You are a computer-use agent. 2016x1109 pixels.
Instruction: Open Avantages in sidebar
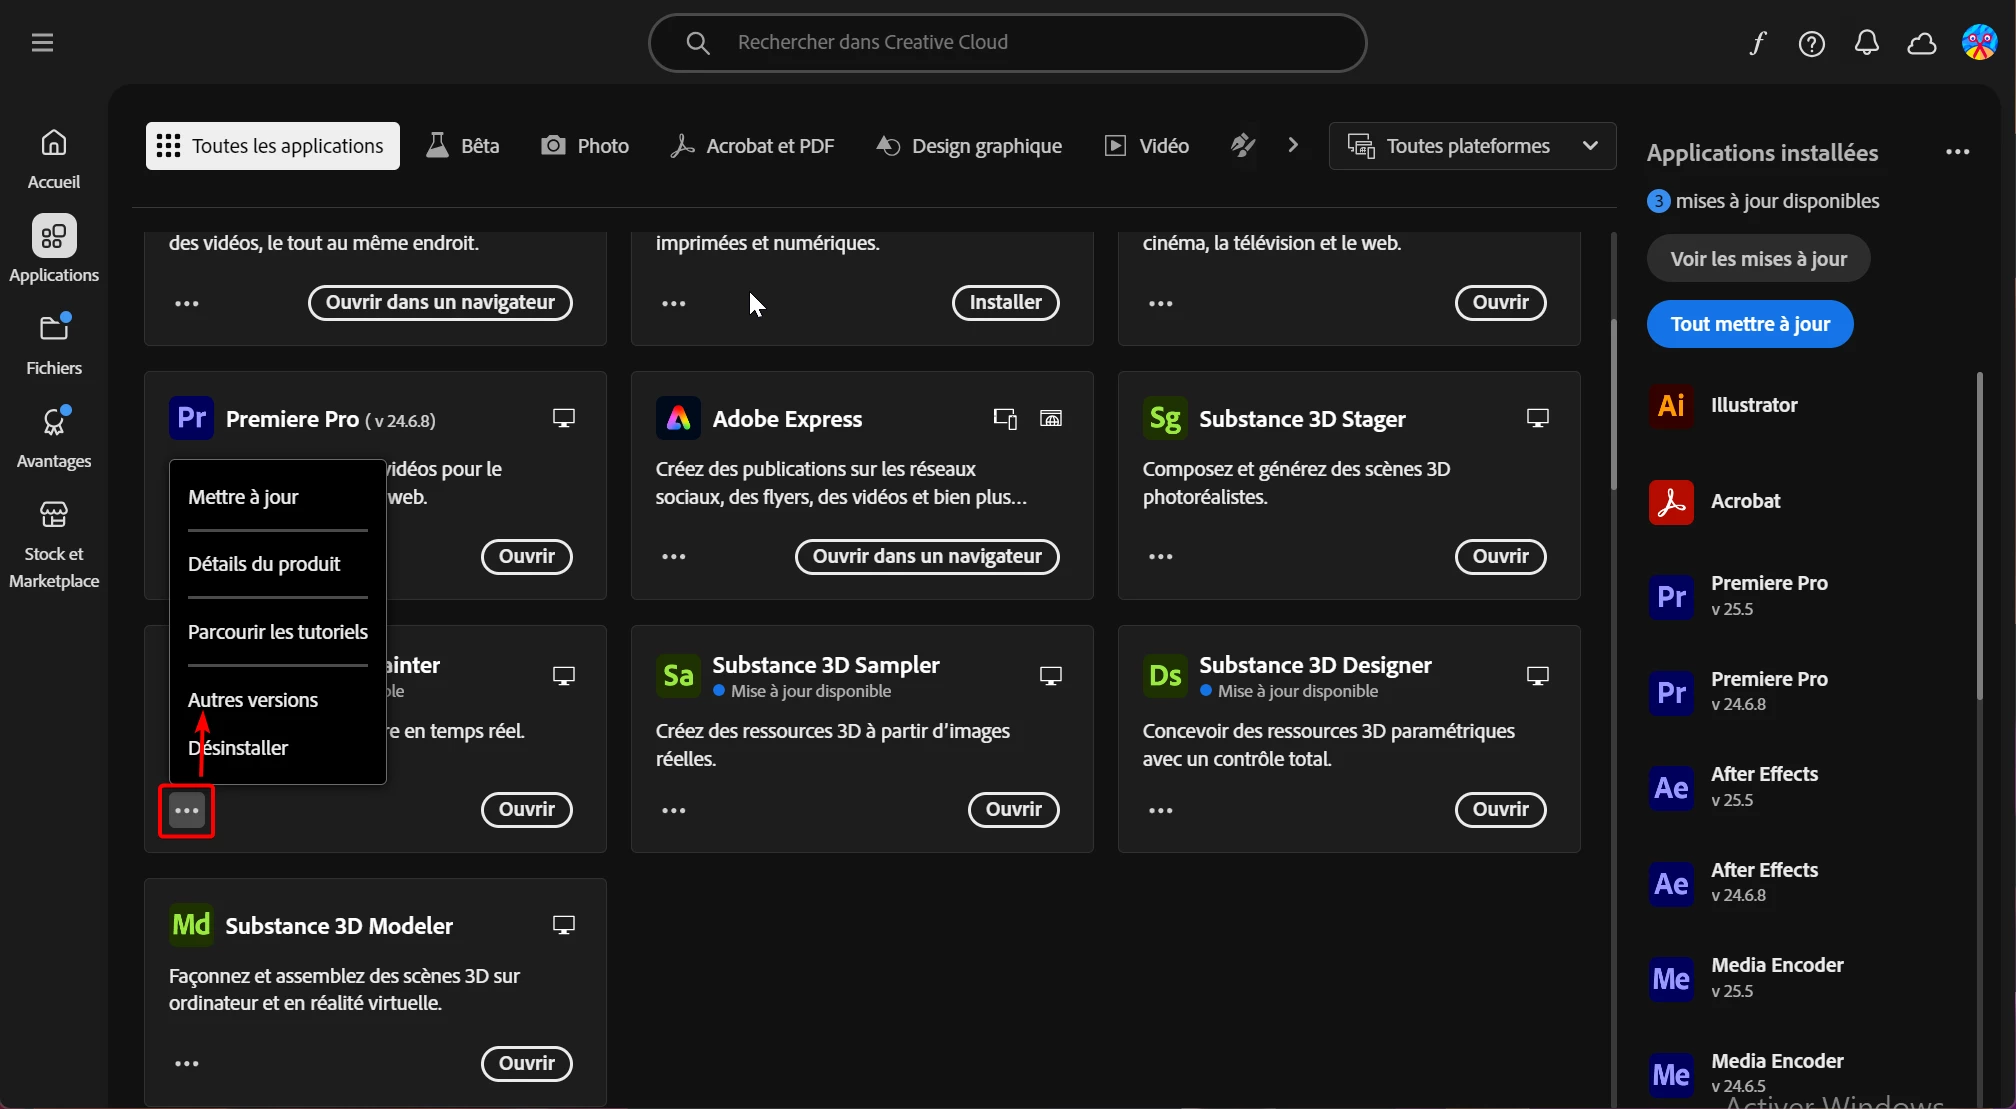(54, 437)
